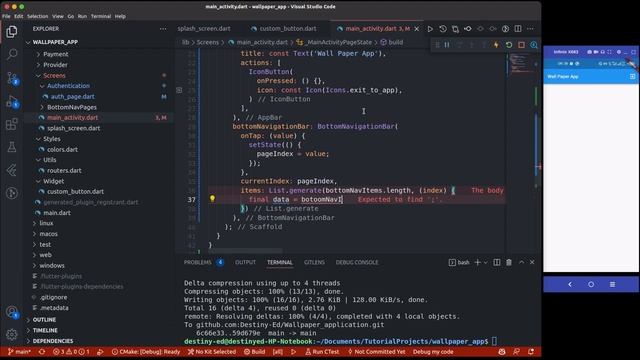Open the Selection menu
Screen dimensions: 640x360
[38, 16]
